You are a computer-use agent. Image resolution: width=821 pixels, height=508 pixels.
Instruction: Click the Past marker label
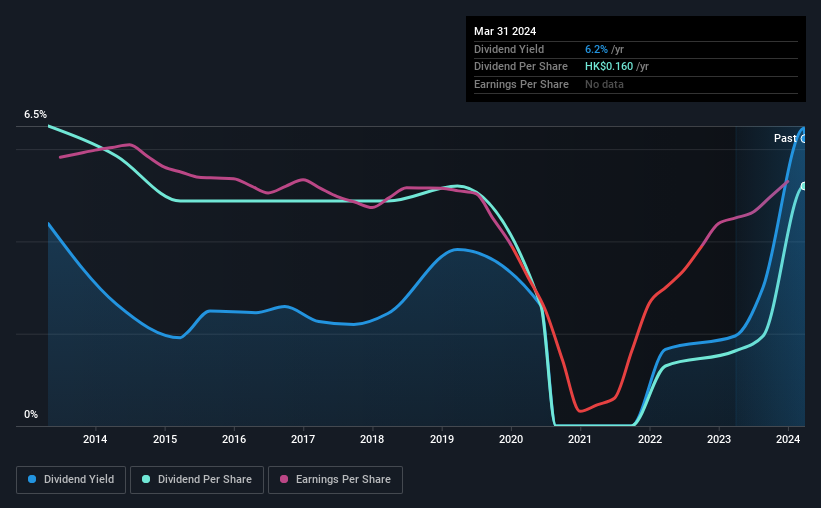tap(785, 138)
